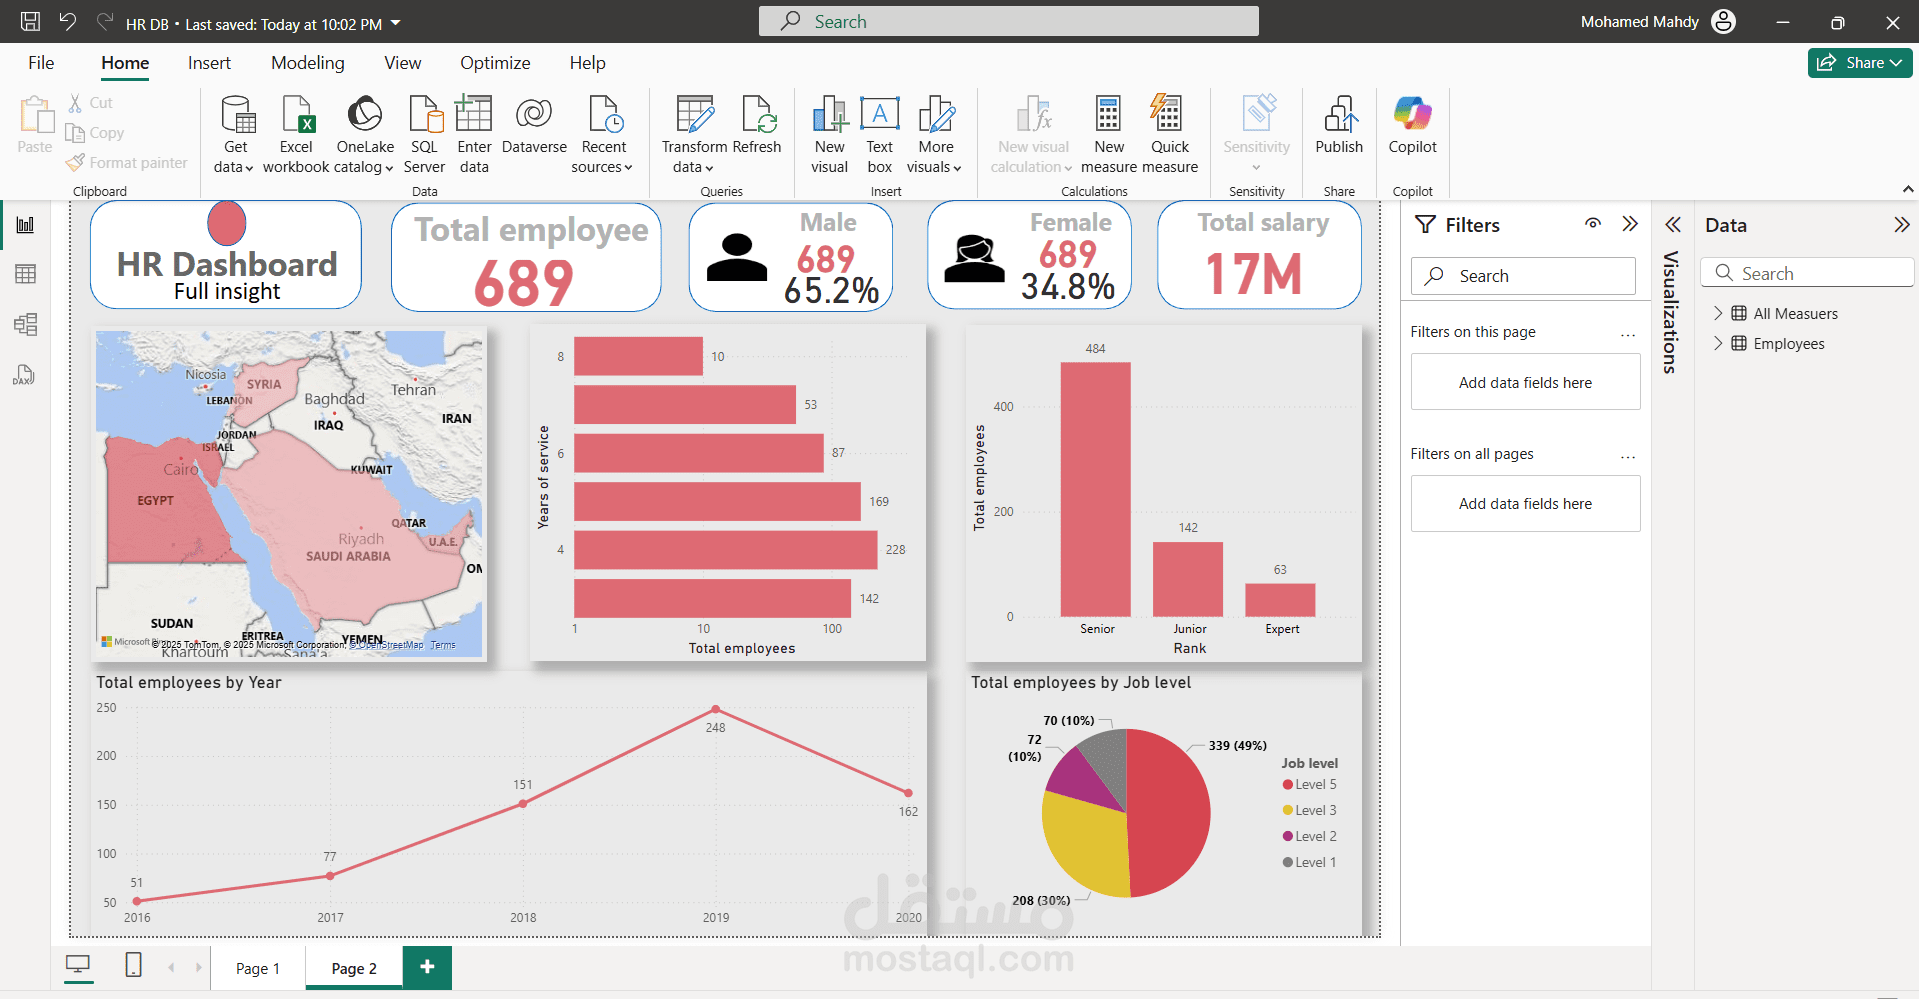Click the 2019 point on the line chart
The height and width of the screenshot is (999, 1919).
click(715, 709)
